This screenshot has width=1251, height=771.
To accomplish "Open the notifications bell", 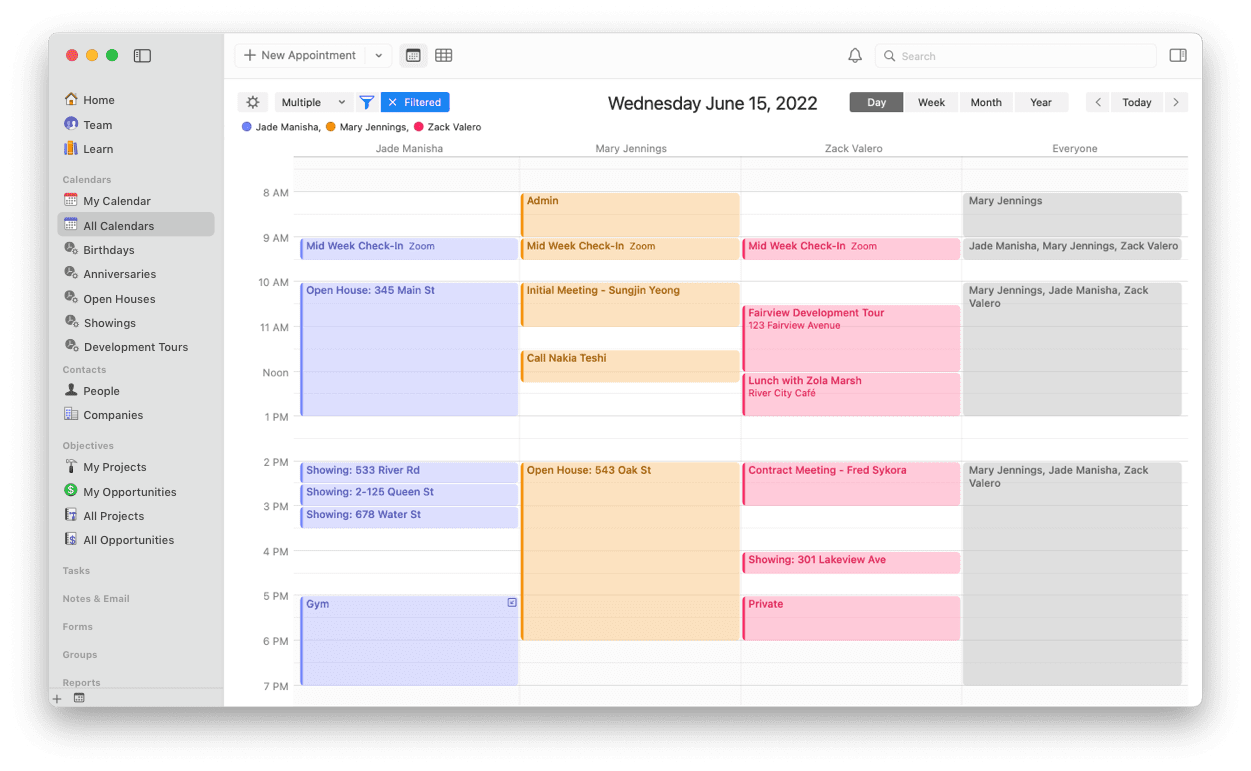I will click(855, 56).
